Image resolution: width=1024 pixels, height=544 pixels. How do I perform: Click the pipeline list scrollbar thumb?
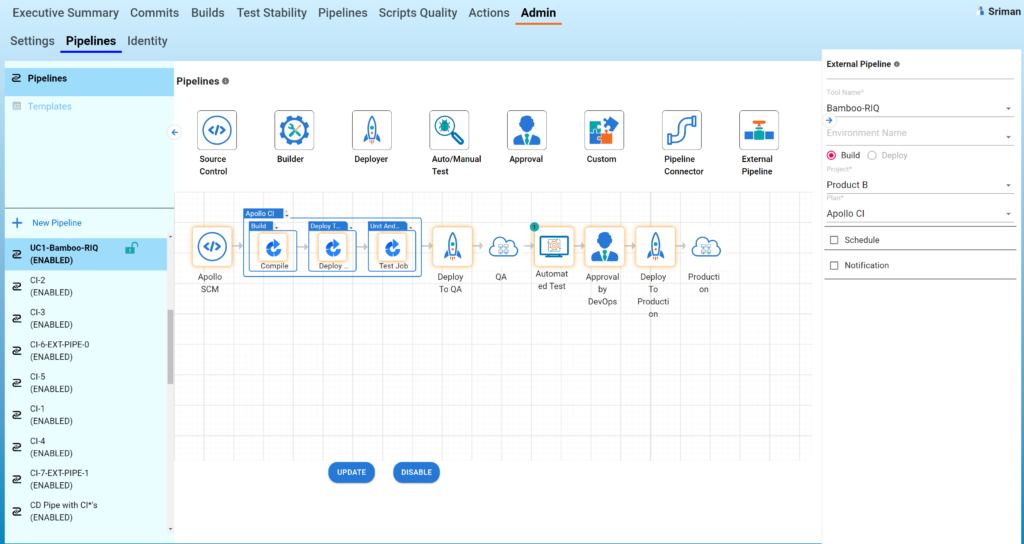click(x=170, y=347)
